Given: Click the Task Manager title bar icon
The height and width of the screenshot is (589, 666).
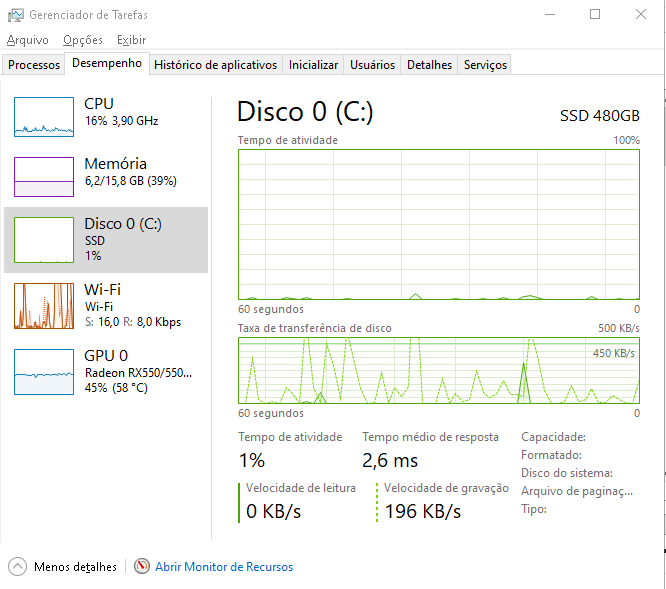Looking at the screenshot, I should tap(16, 15).
